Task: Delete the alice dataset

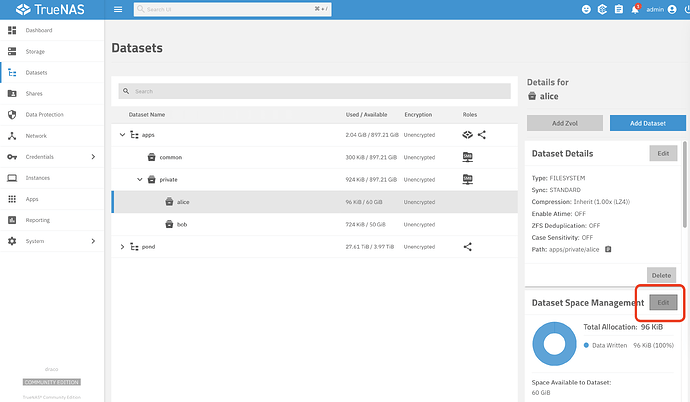Action: [661, 275]
